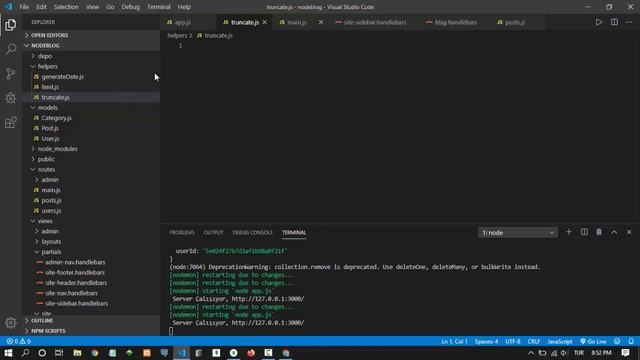640x360 pixels.
Task: Expand the public folder
Action: [x=91, y=159]
